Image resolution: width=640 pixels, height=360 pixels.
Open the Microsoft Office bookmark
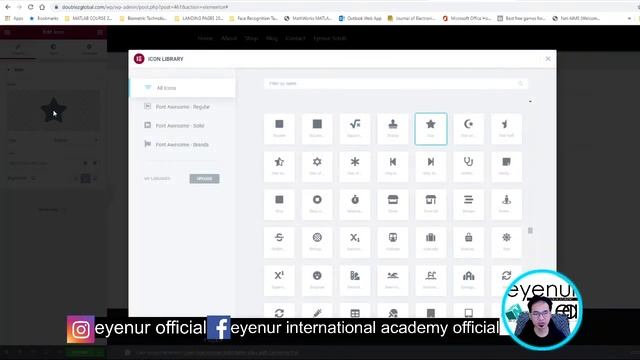pos(467,18)
